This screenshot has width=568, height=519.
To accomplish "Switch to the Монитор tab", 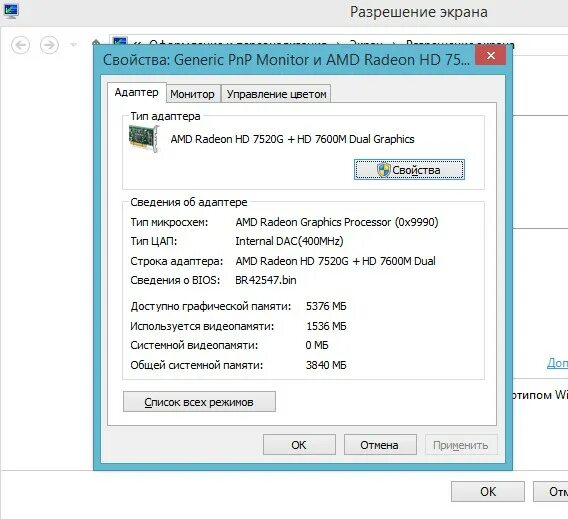I will [192, 94].
